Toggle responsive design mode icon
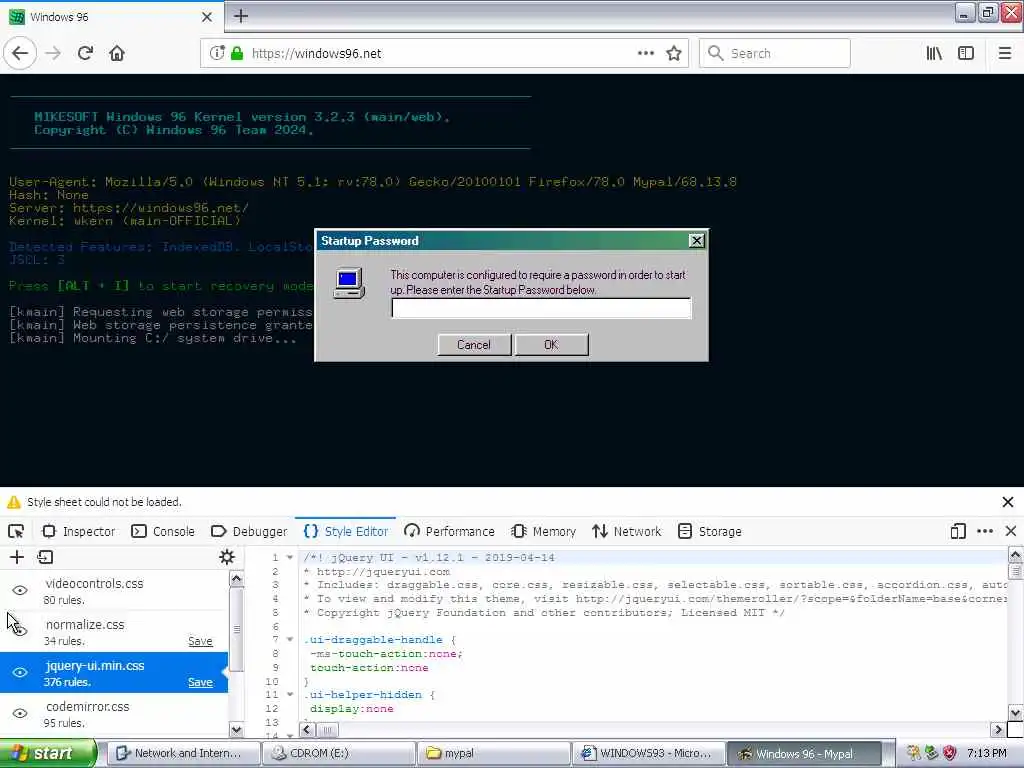Image resolution: width=1024 pixels, height=768 pixels. (958, 532)
